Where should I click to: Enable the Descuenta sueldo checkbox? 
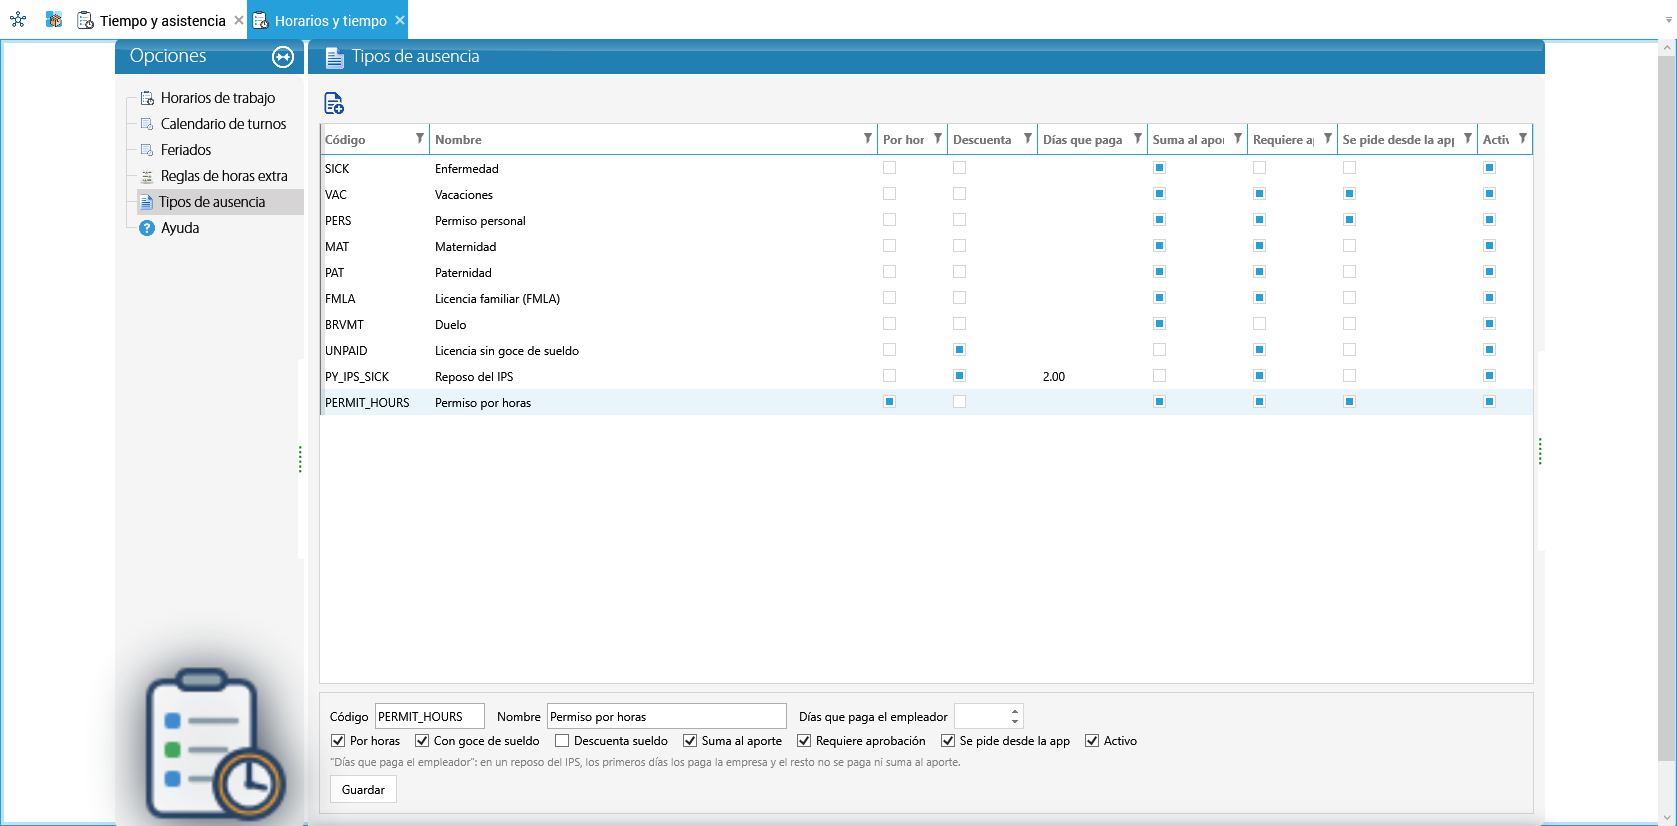click(562, 741)
